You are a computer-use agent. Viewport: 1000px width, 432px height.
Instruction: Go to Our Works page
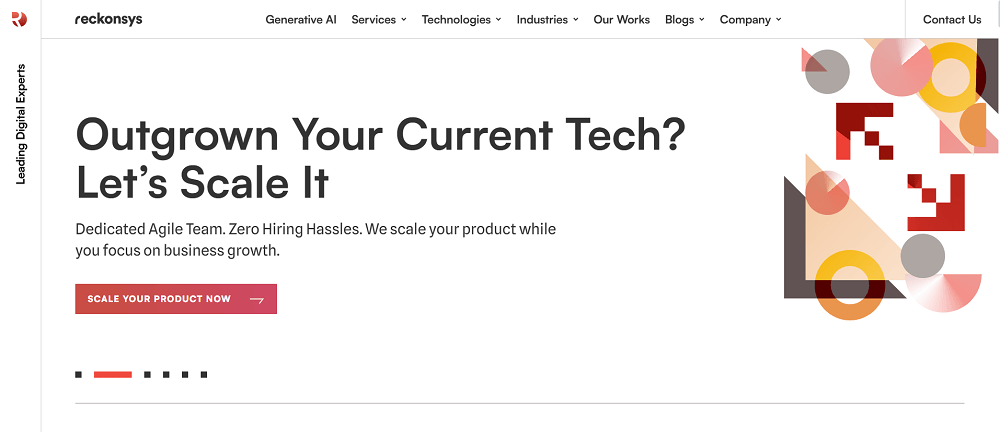[x=621, y=19]
